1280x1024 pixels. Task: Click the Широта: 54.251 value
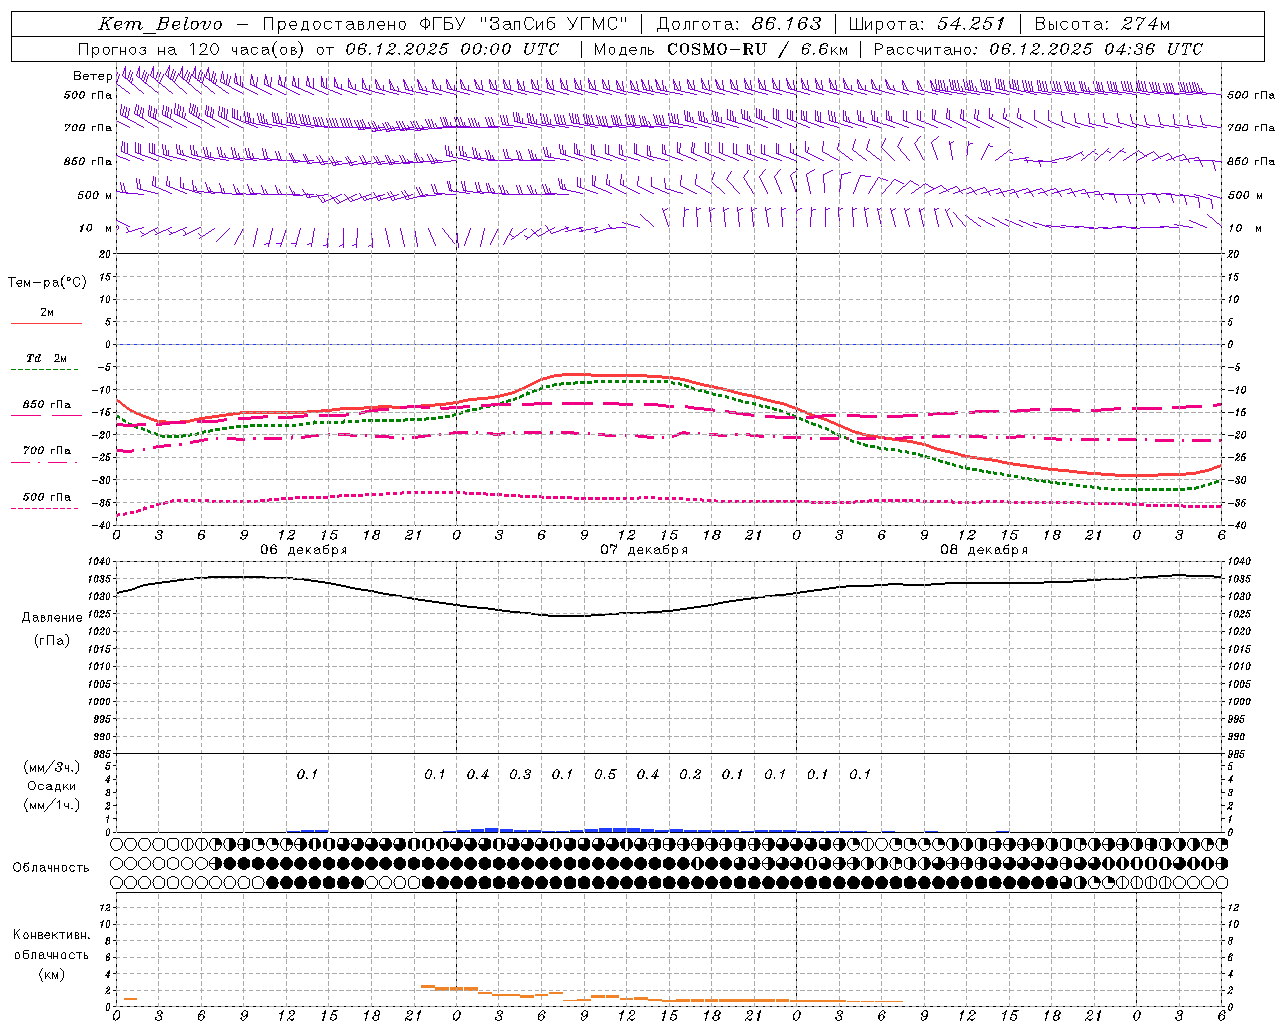point(926,24)
